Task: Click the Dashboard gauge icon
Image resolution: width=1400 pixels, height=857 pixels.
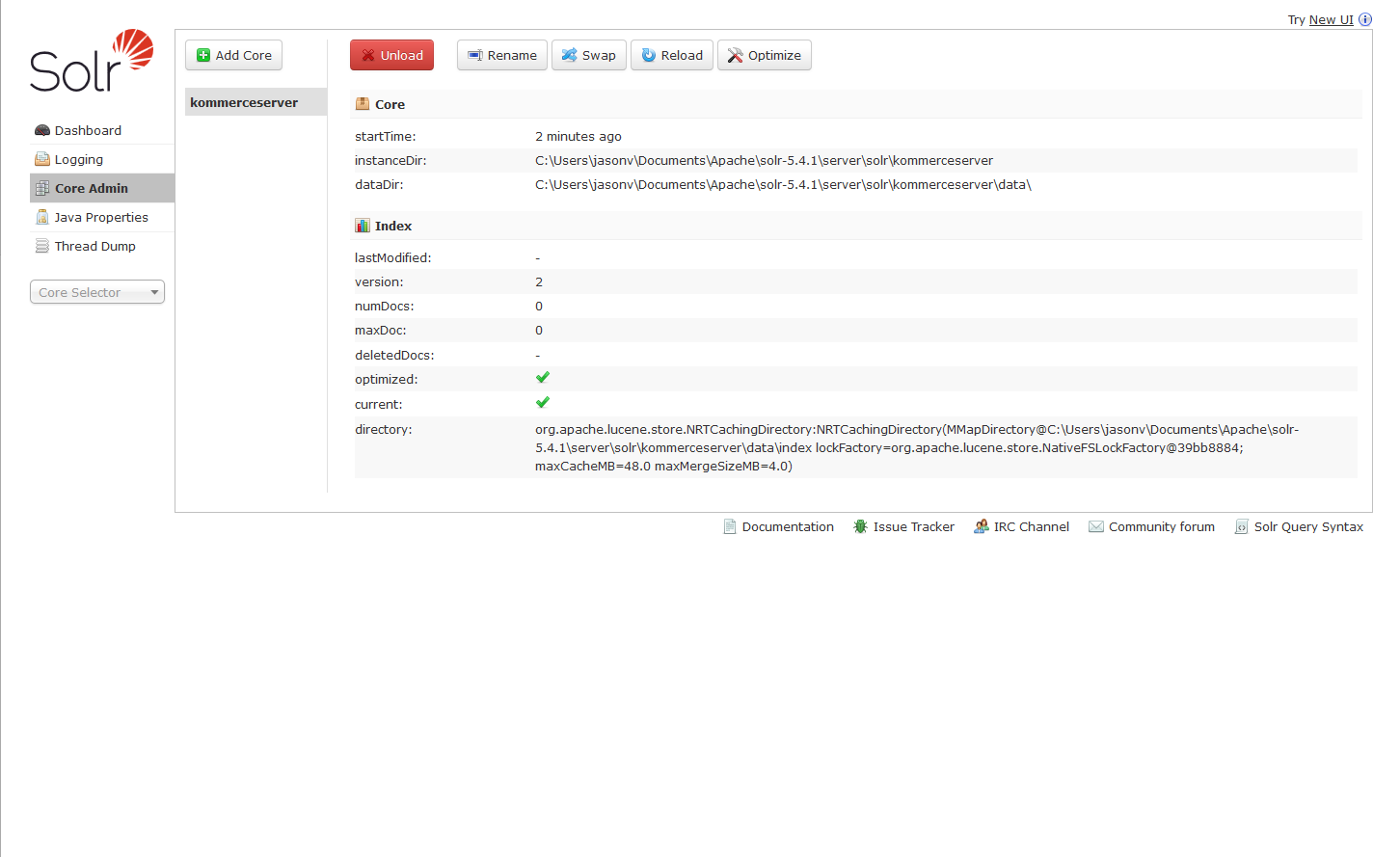Action: point(42,131)
